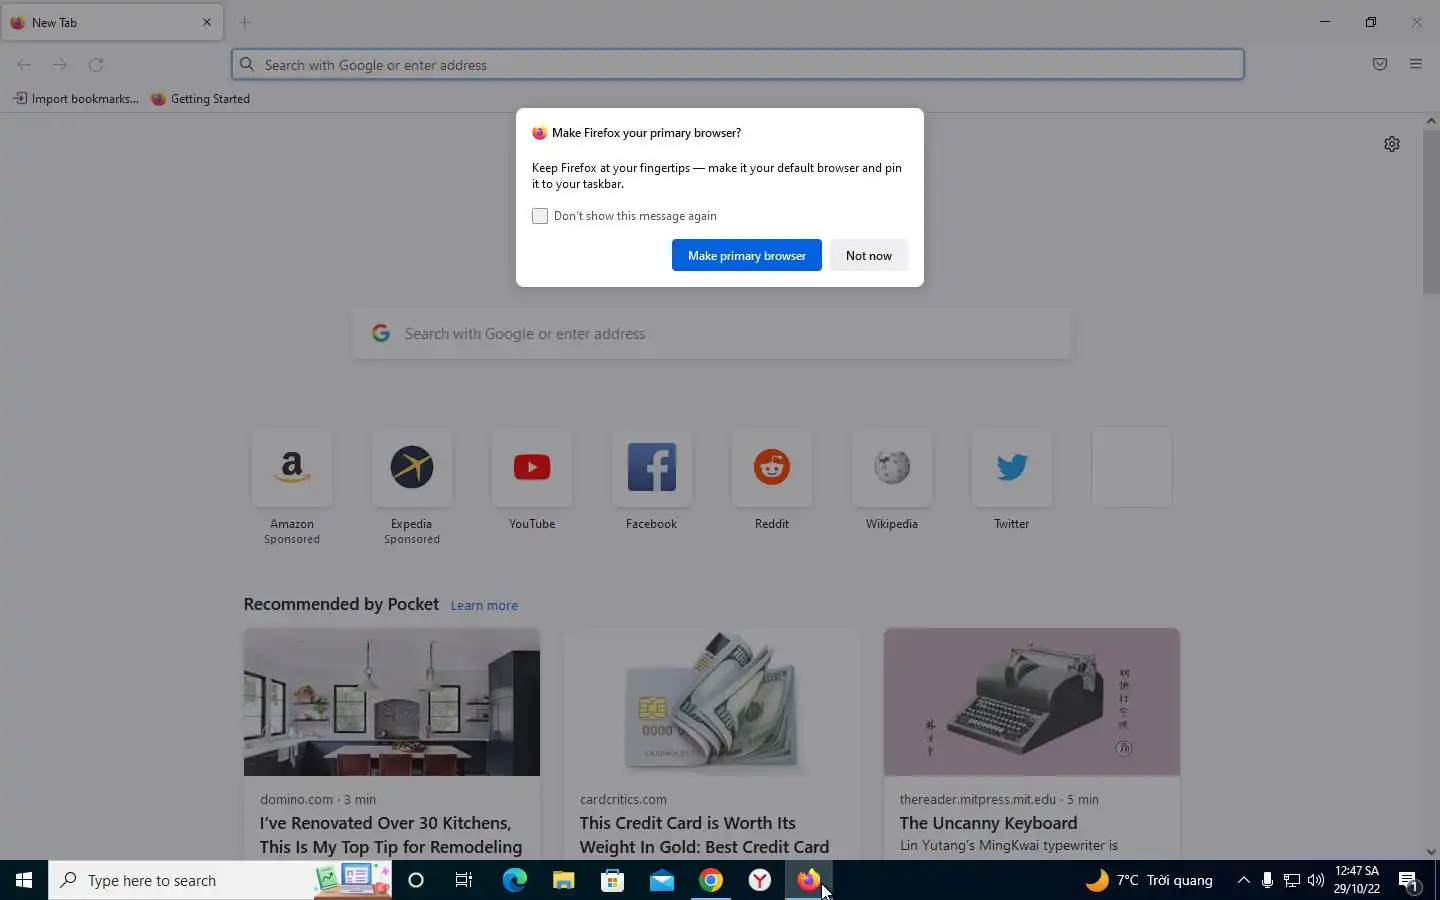Open This Credit Card is Worth headline
Image resolution: width=1440 pixels, height=900 pixels.
click(x=705, y=835)
